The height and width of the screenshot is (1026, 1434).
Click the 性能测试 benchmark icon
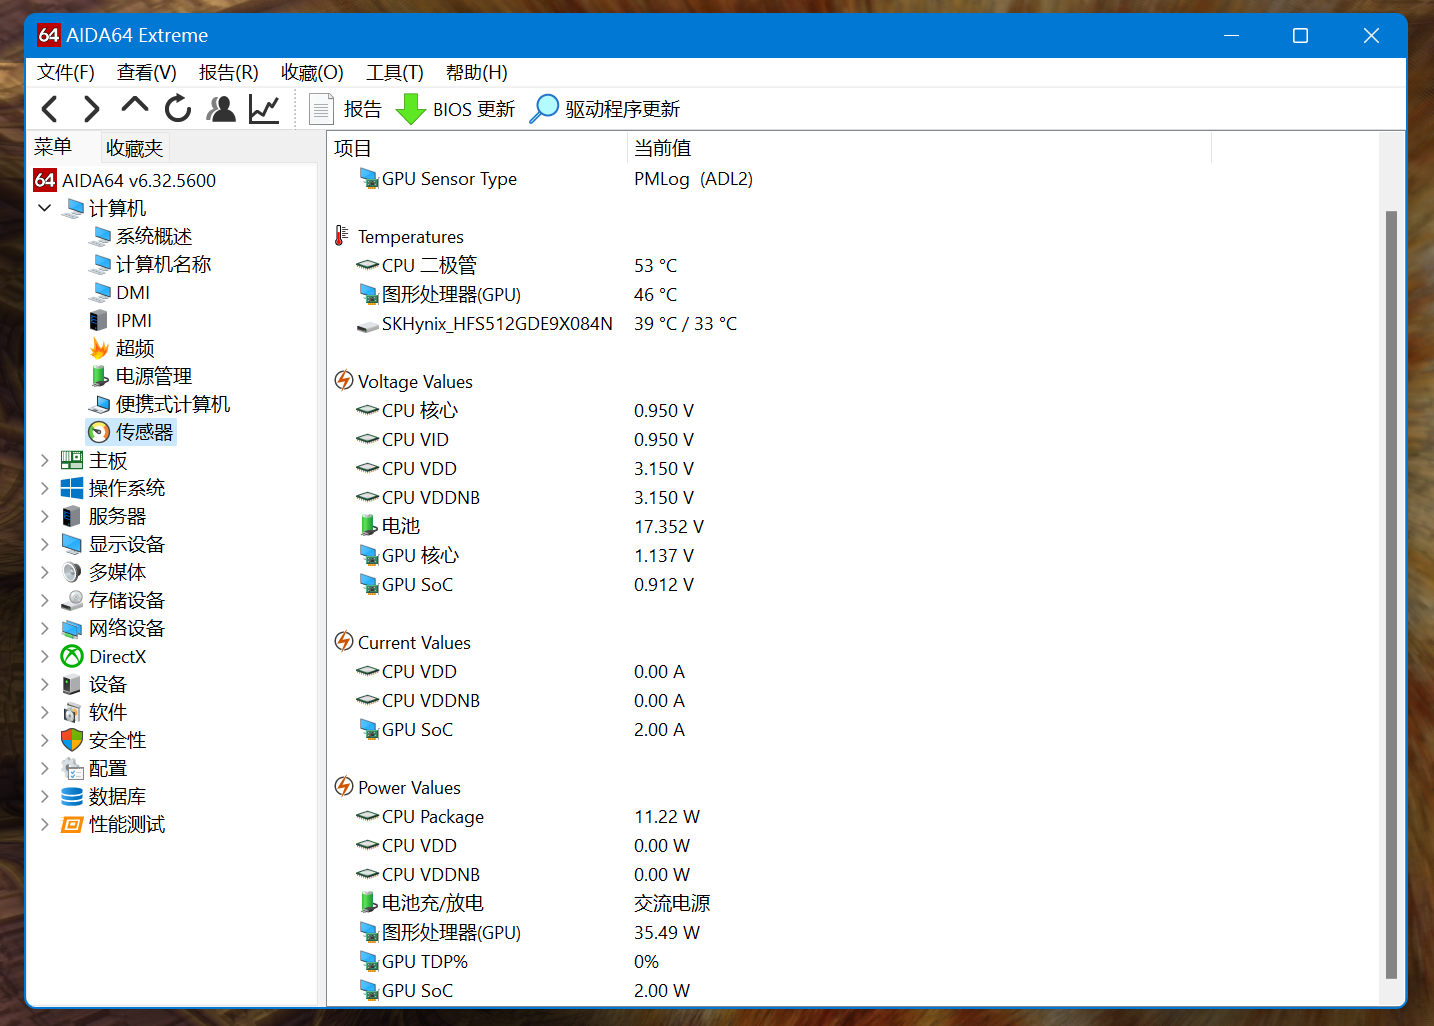[x=72, y=824]
